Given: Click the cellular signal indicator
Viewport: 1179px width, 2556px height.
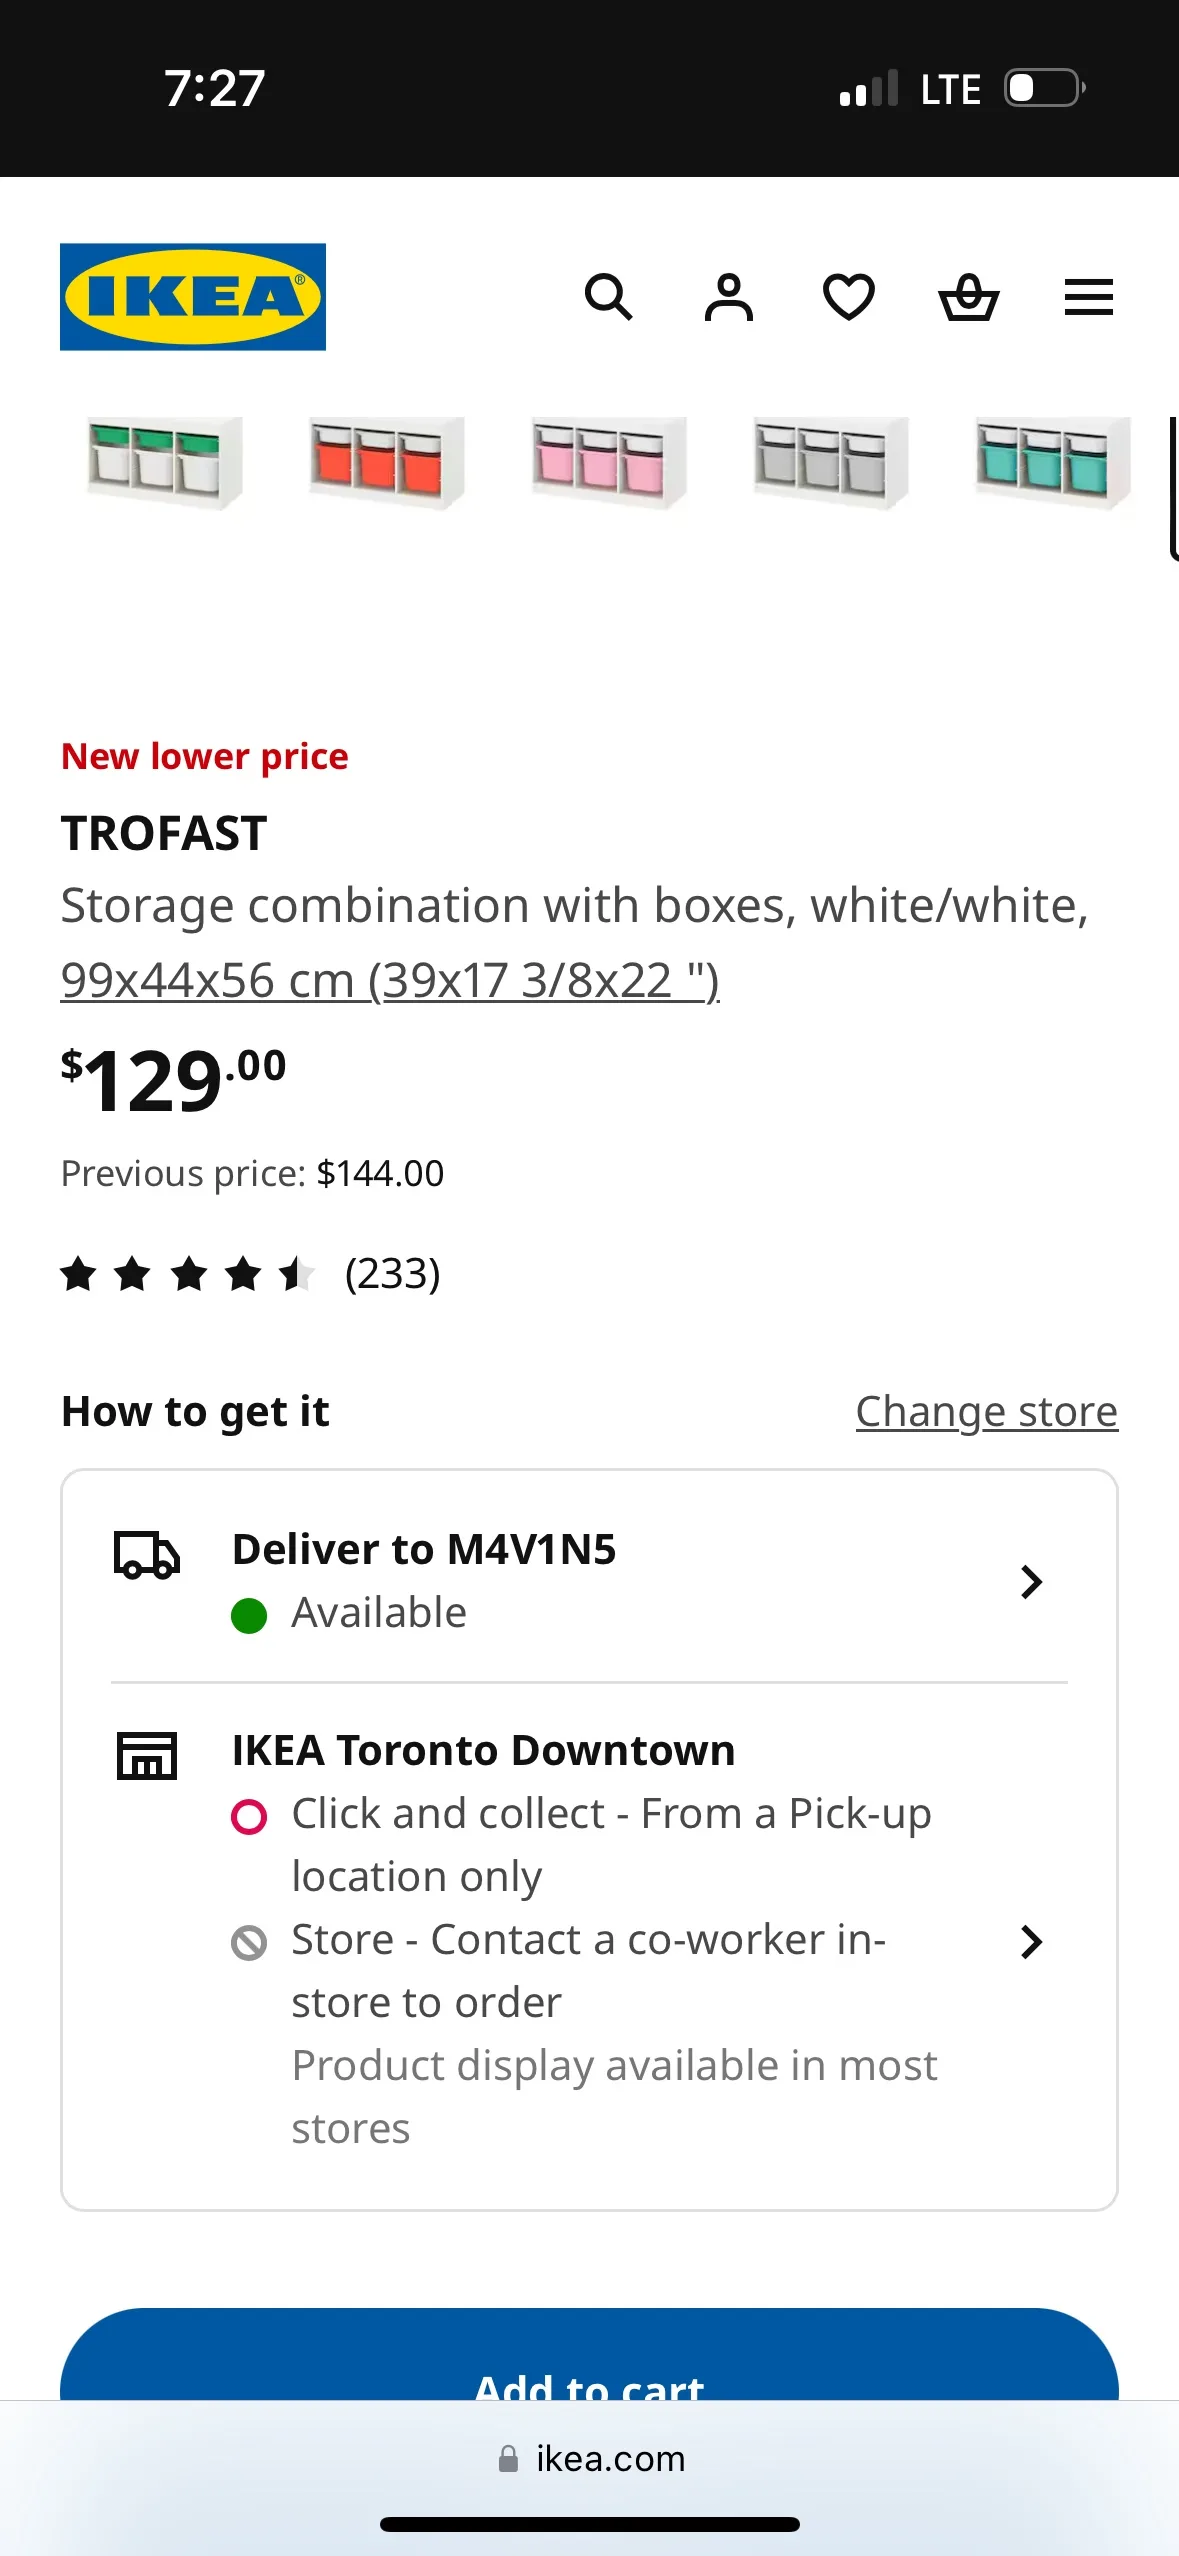Looking at the screenshot, I should (x=869, y=88).
